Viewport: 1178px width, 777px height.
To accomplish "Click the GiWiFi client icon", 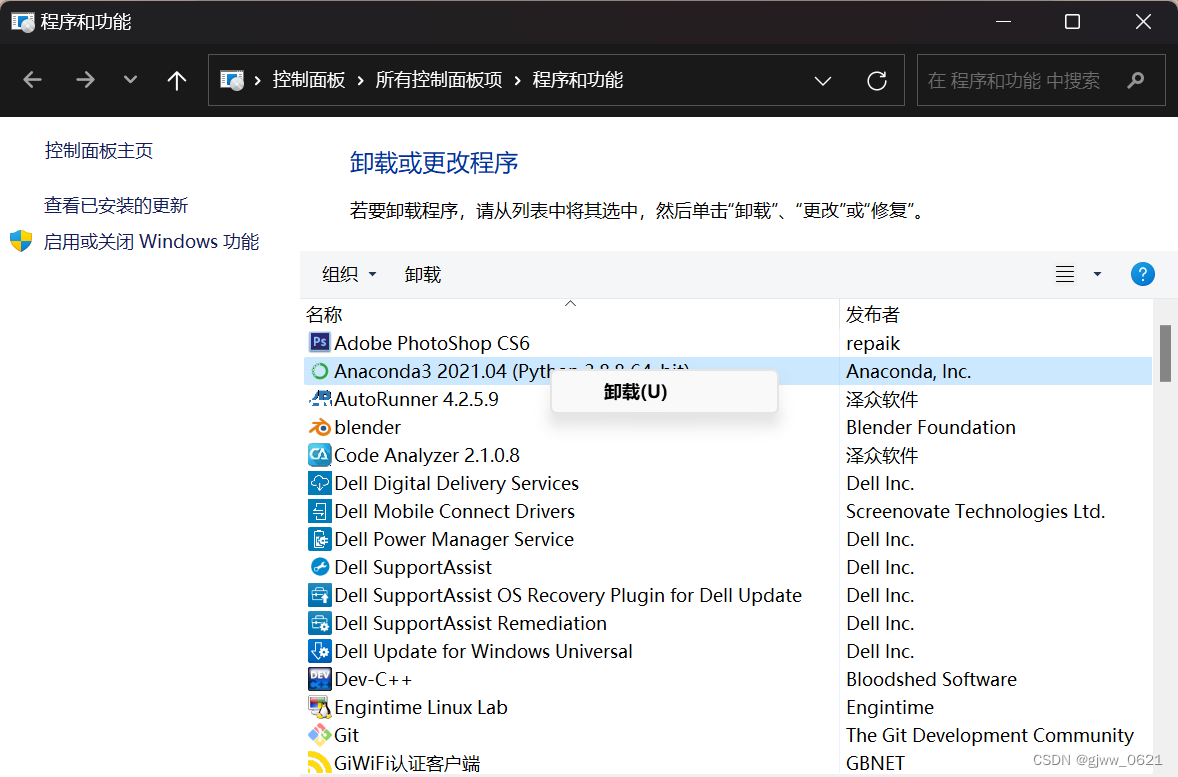I will 319,763.
